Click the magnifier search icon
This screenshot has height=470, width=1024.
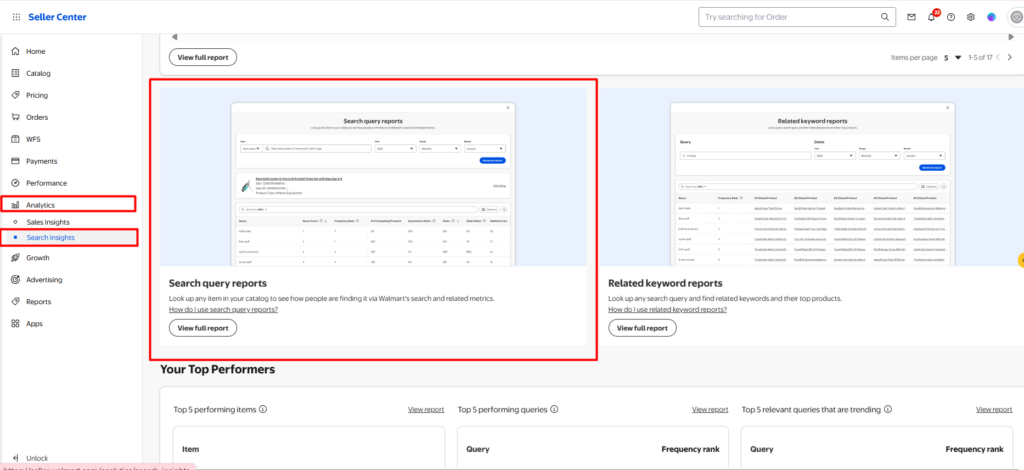point(885,17)
